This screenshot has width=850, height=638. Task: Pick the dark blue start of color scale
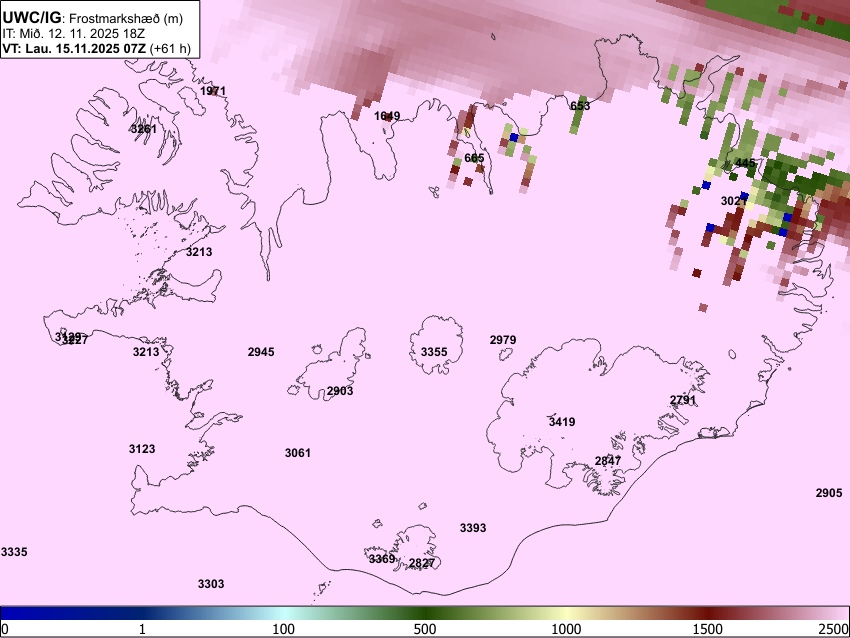[x=11, y=613]
